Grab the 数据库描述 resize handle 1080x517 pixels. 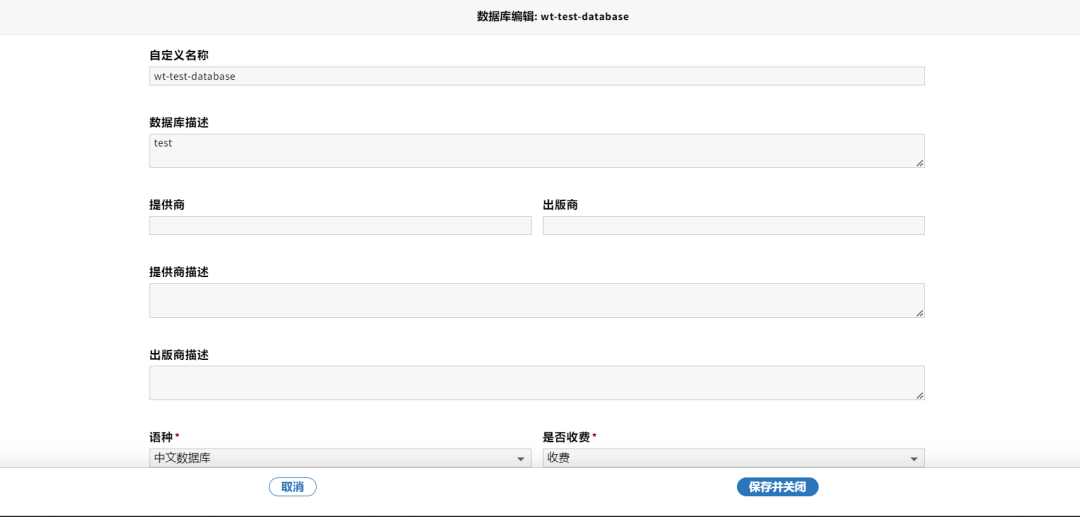(x=919, y=162)
